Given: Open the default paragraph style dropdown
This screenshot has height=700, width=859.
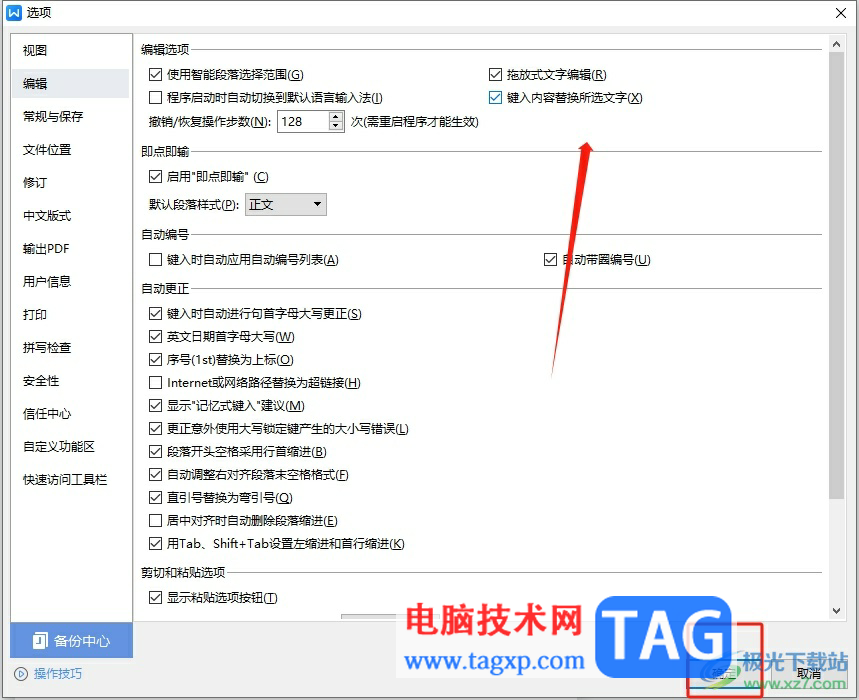Looking at the screenshot, I should pos(286,204).
